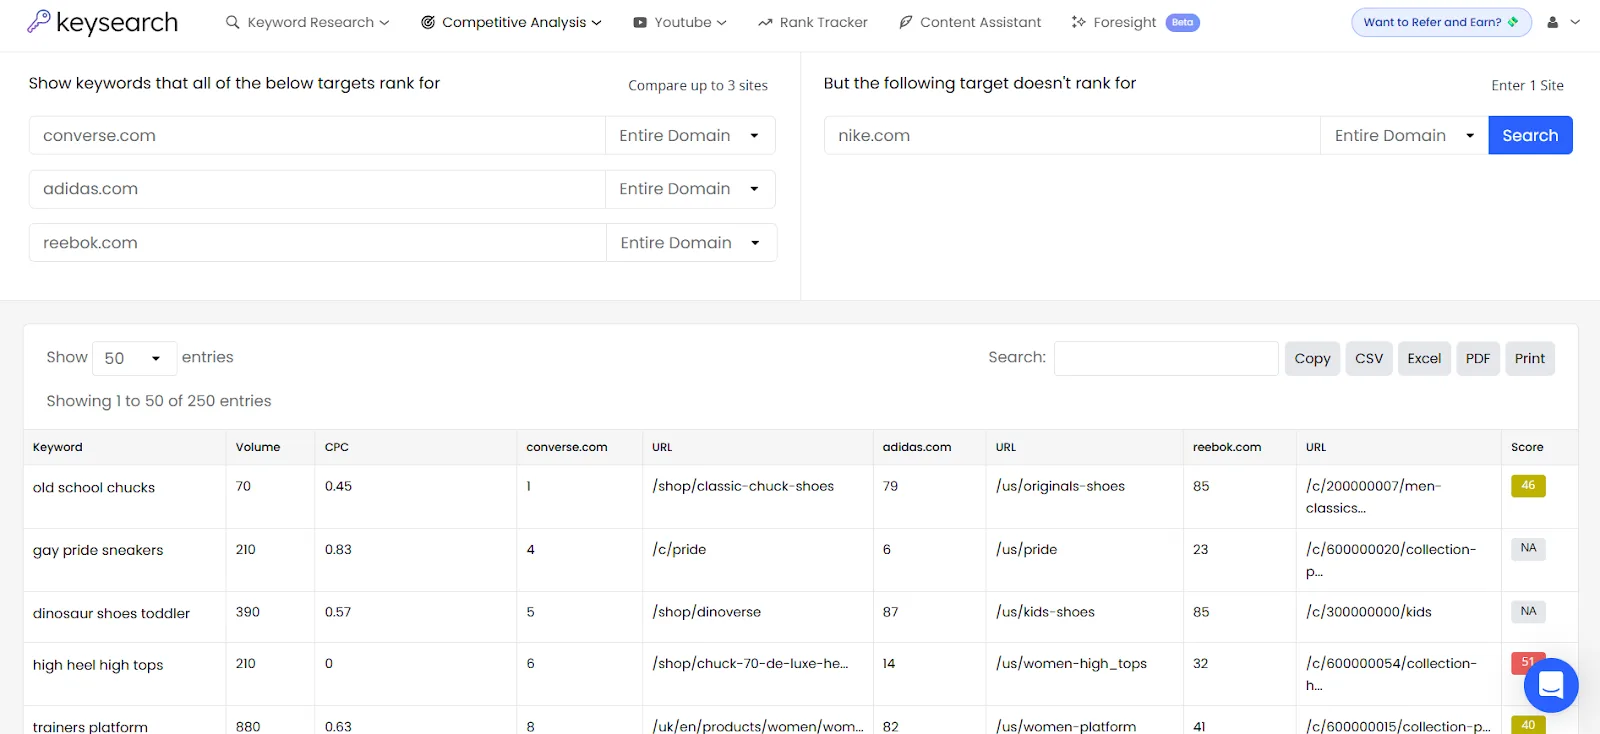1600x734 pixels.
Task: Open Foresight page
Action: coord(1124,22)
